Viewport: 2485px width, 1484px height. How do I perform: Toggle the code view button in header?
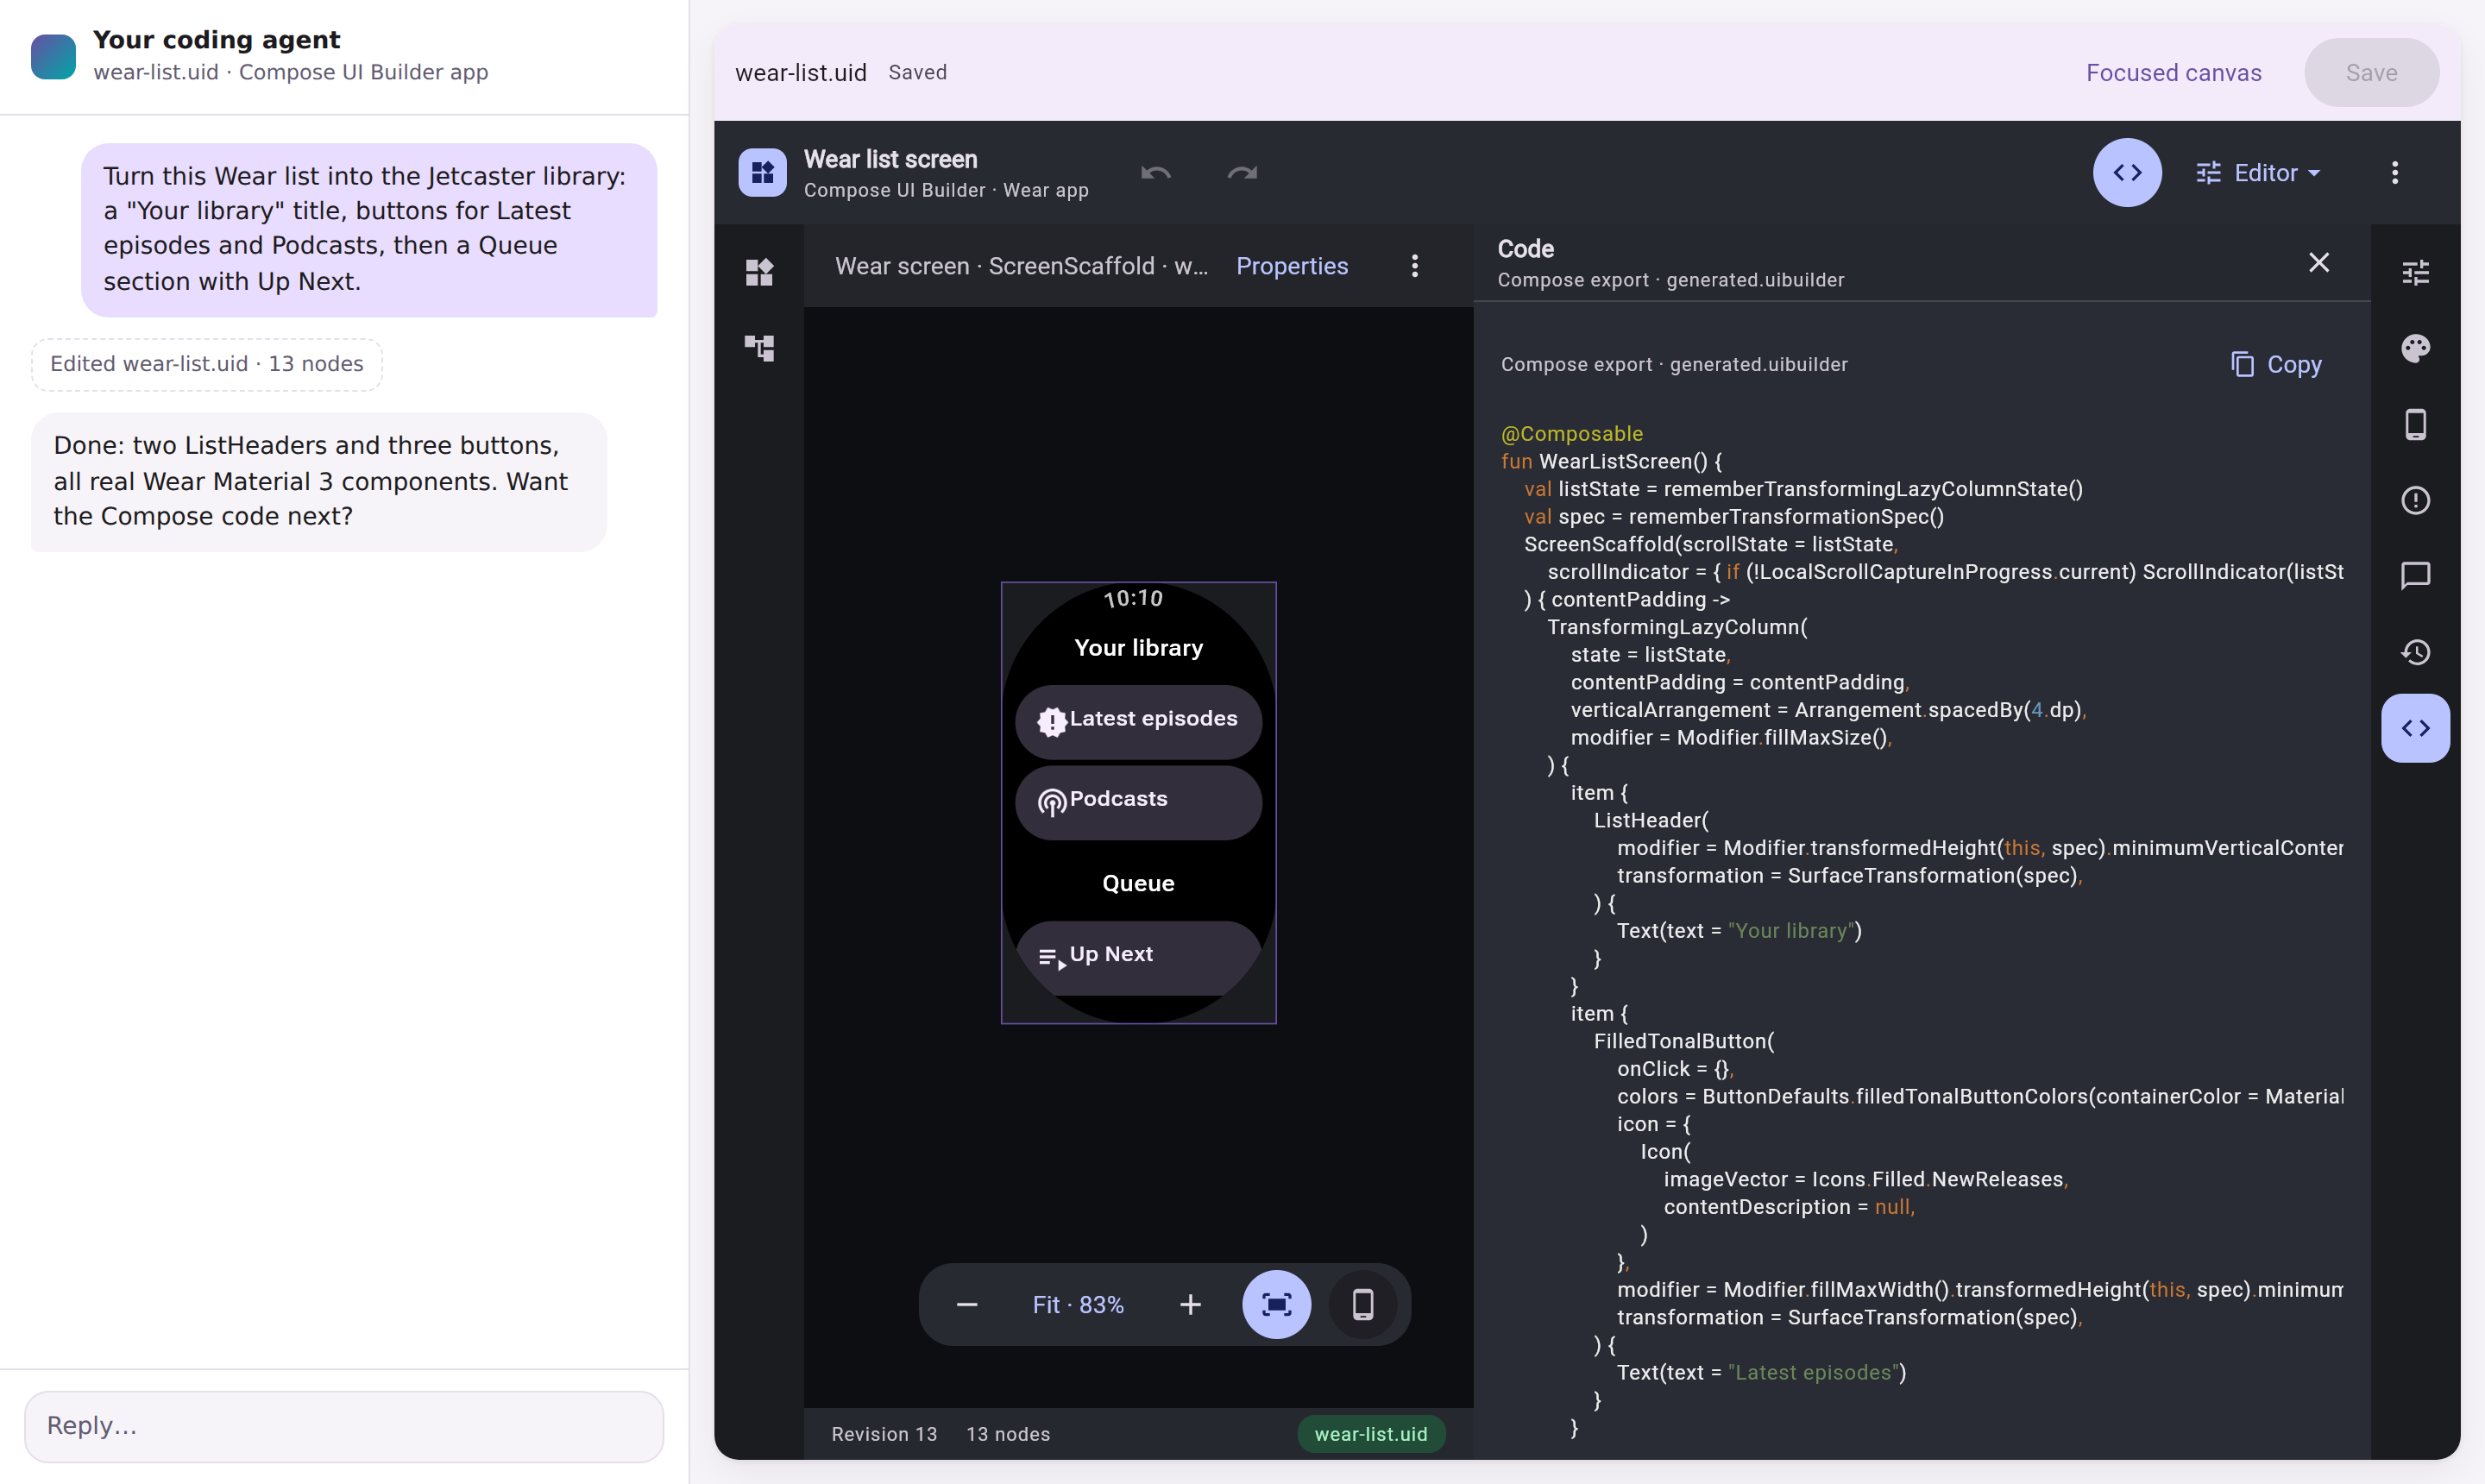point(2127,172)
